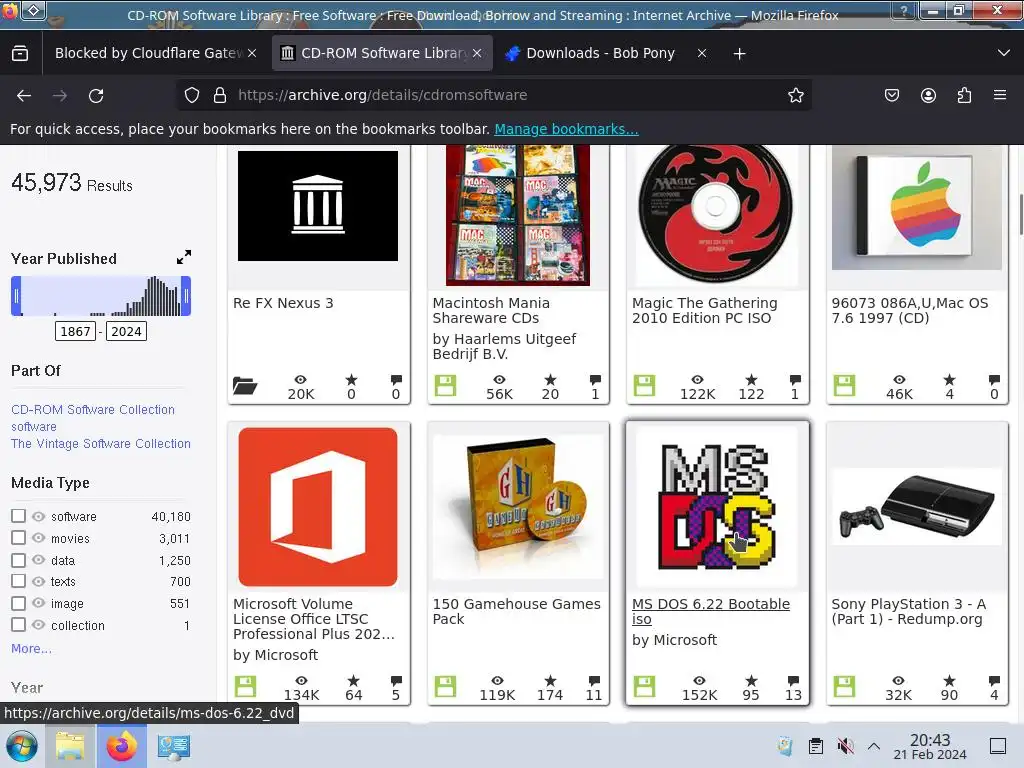Image resolution: width=1024 pixels, height=768 pixels.
Task: Switch to Blocked by Cloudflare Gateway tab
Action: (148, 54)
